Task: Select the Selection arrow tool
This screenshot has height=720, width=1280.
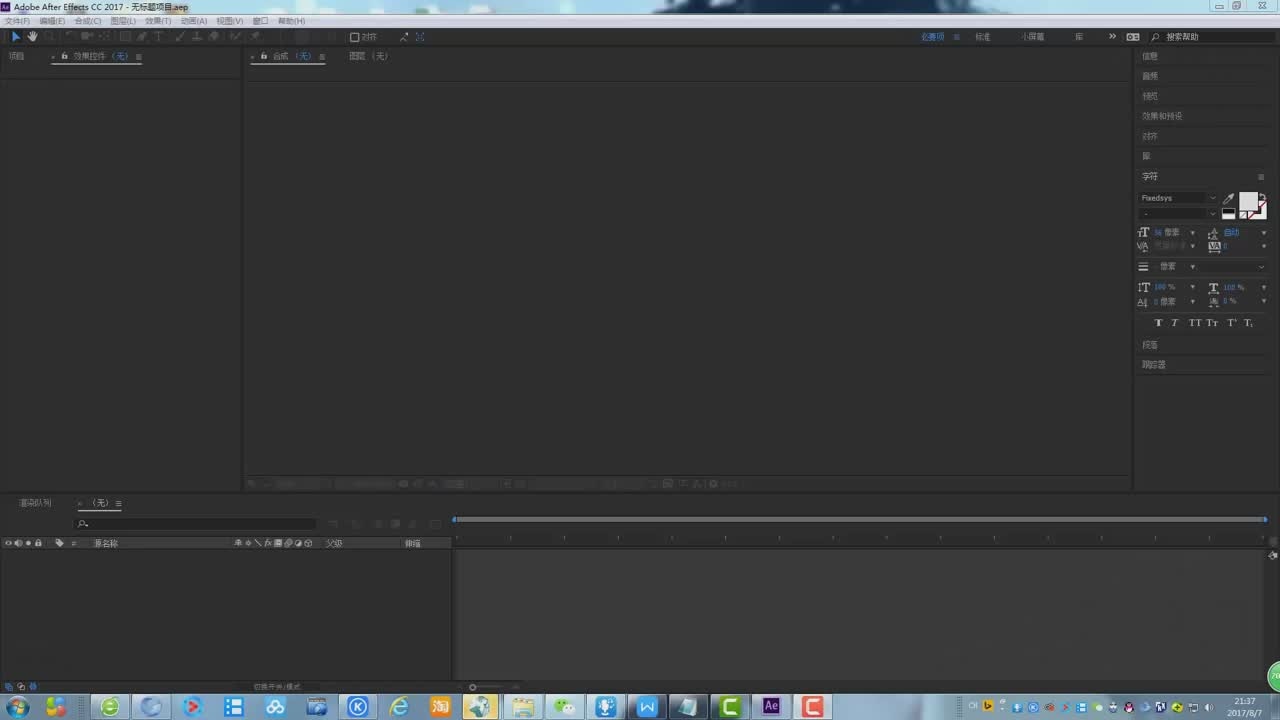Action: (x=16, y=37)
